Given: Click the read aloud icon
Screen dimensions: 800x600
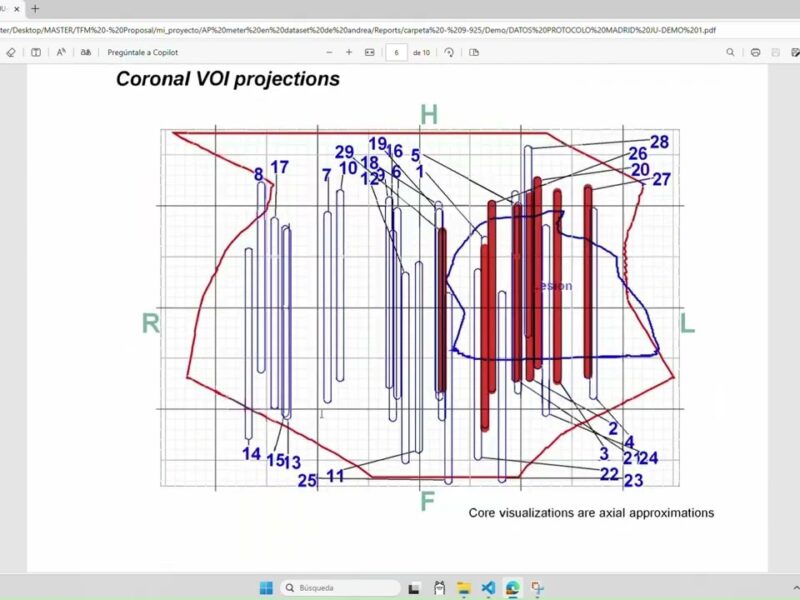Looking at the screenshot, I should pyautogui.click(x=61, y=52).
